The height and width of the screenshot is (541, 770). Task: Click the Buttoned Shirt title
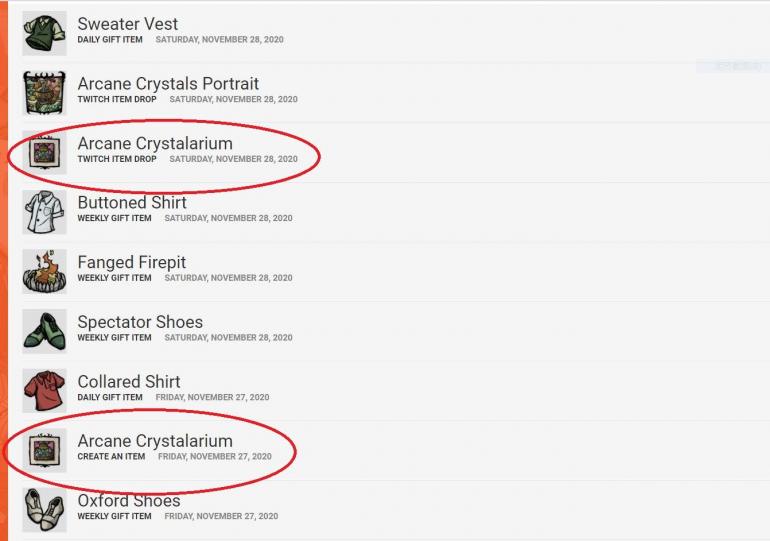click(x=132, y=203)
